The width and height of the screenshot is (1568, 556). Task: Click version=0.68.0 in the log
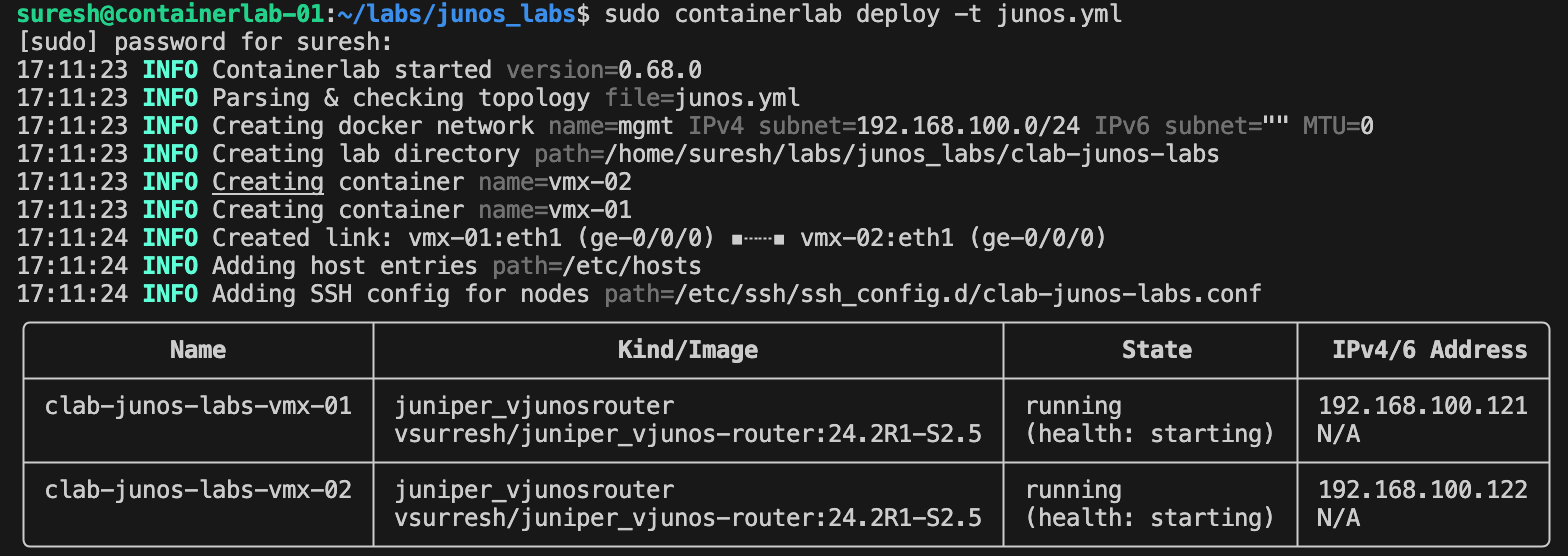(x=604, y=70)
